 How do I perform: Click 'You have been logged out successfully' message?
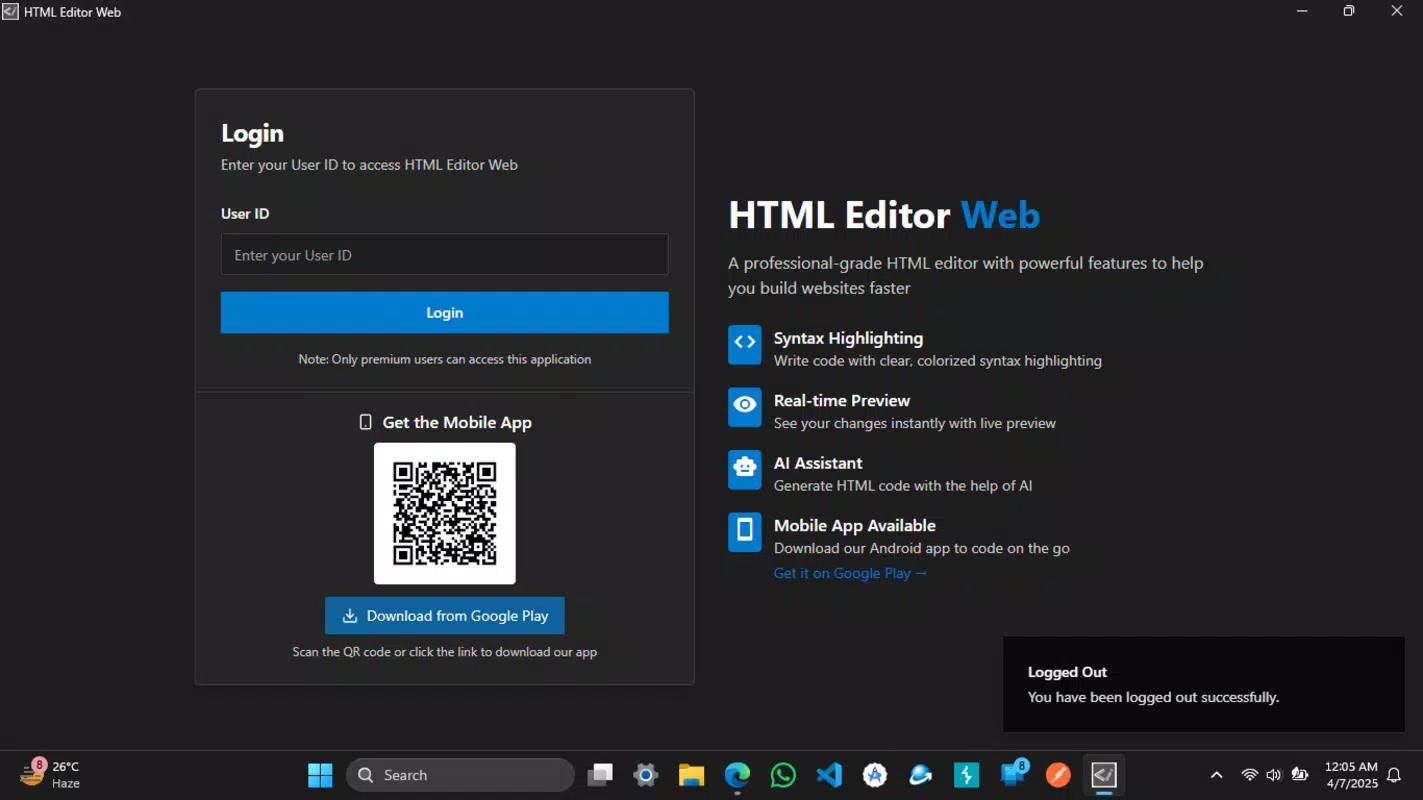[1153, 697]
